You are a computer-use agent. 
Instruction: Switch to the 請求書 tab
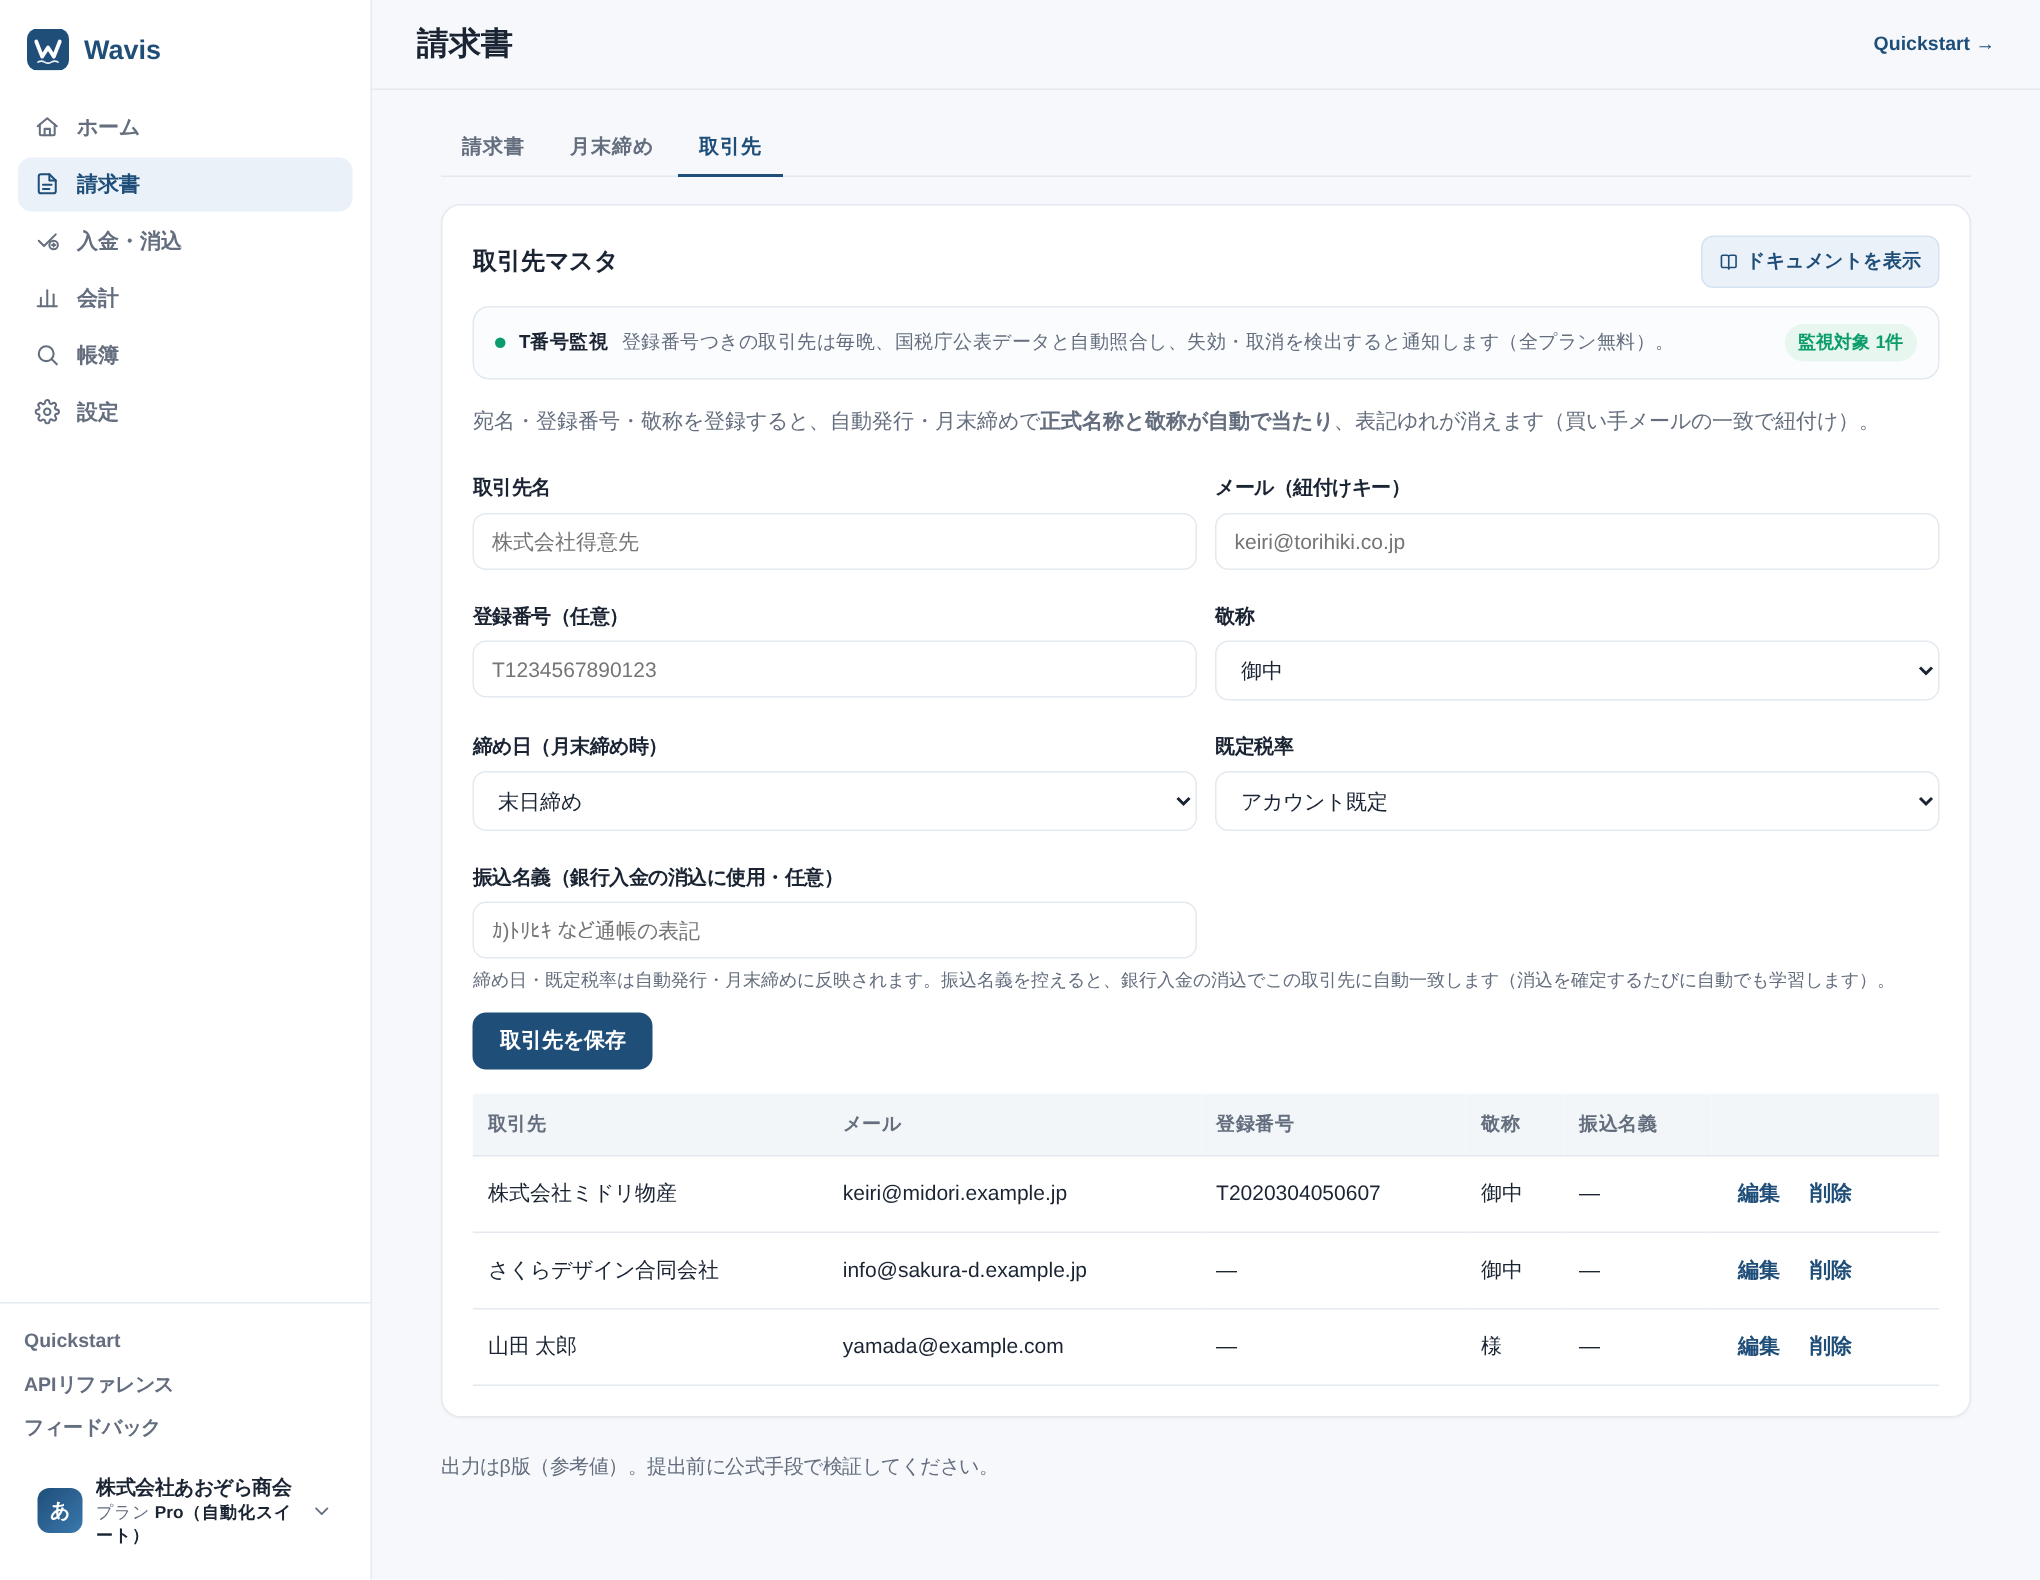[492, 147]
